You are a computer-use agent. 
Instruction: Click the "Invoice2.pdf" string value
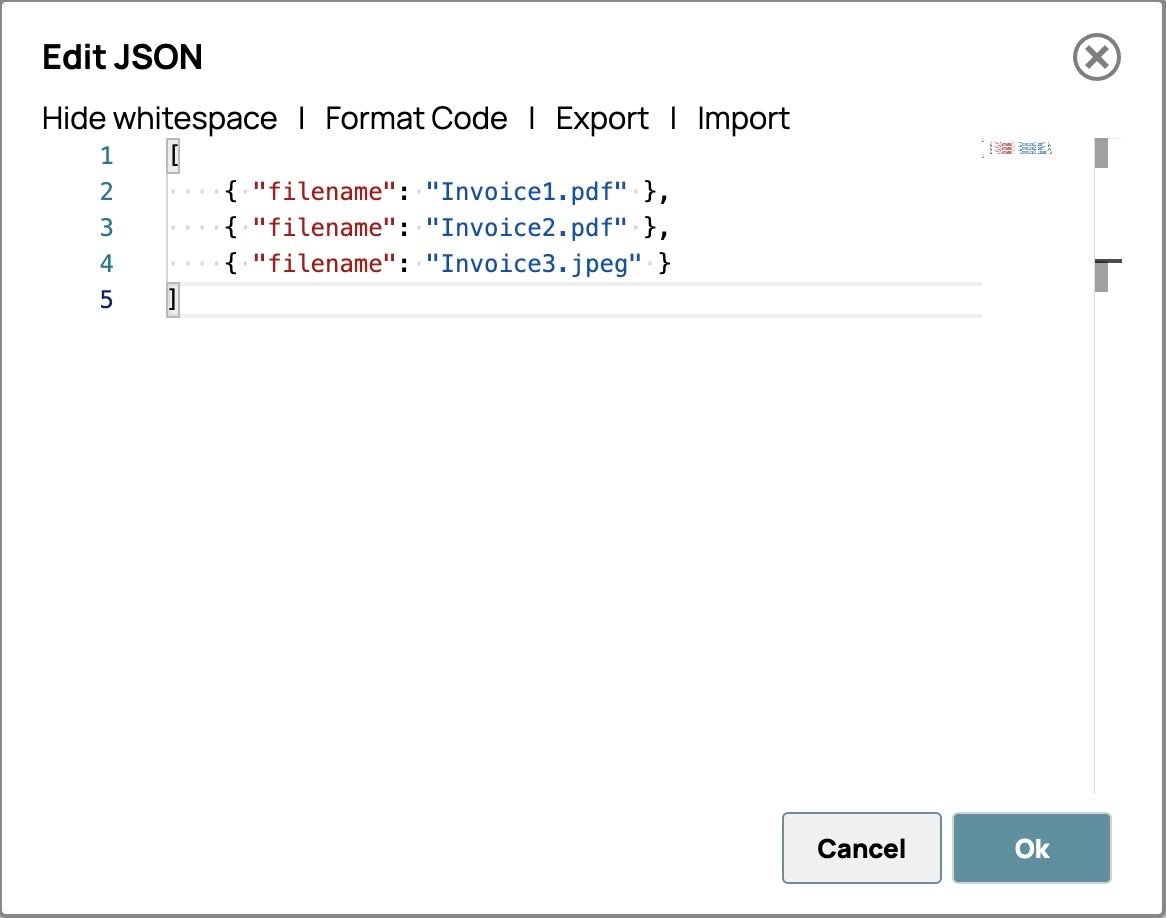tap(527, 228)
